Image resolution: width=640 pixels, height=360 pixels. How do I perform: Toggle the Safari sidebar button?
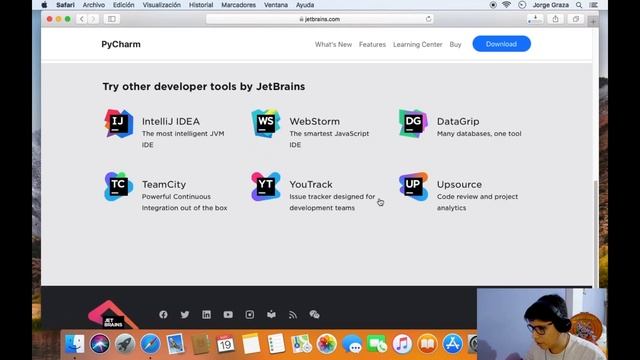(111, 19)
